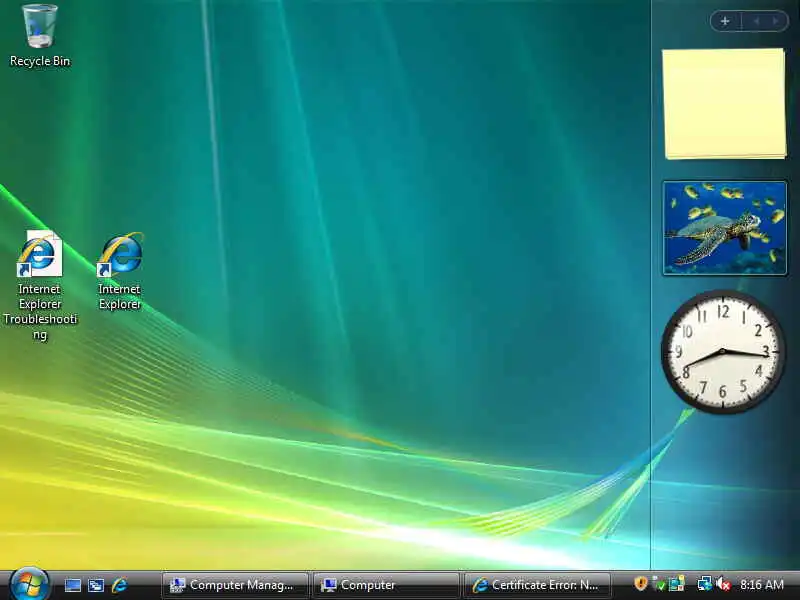Screen dimensions: 800x600
Task: Go to the next sidebar gadget page
Action: (x=776, y=21)
